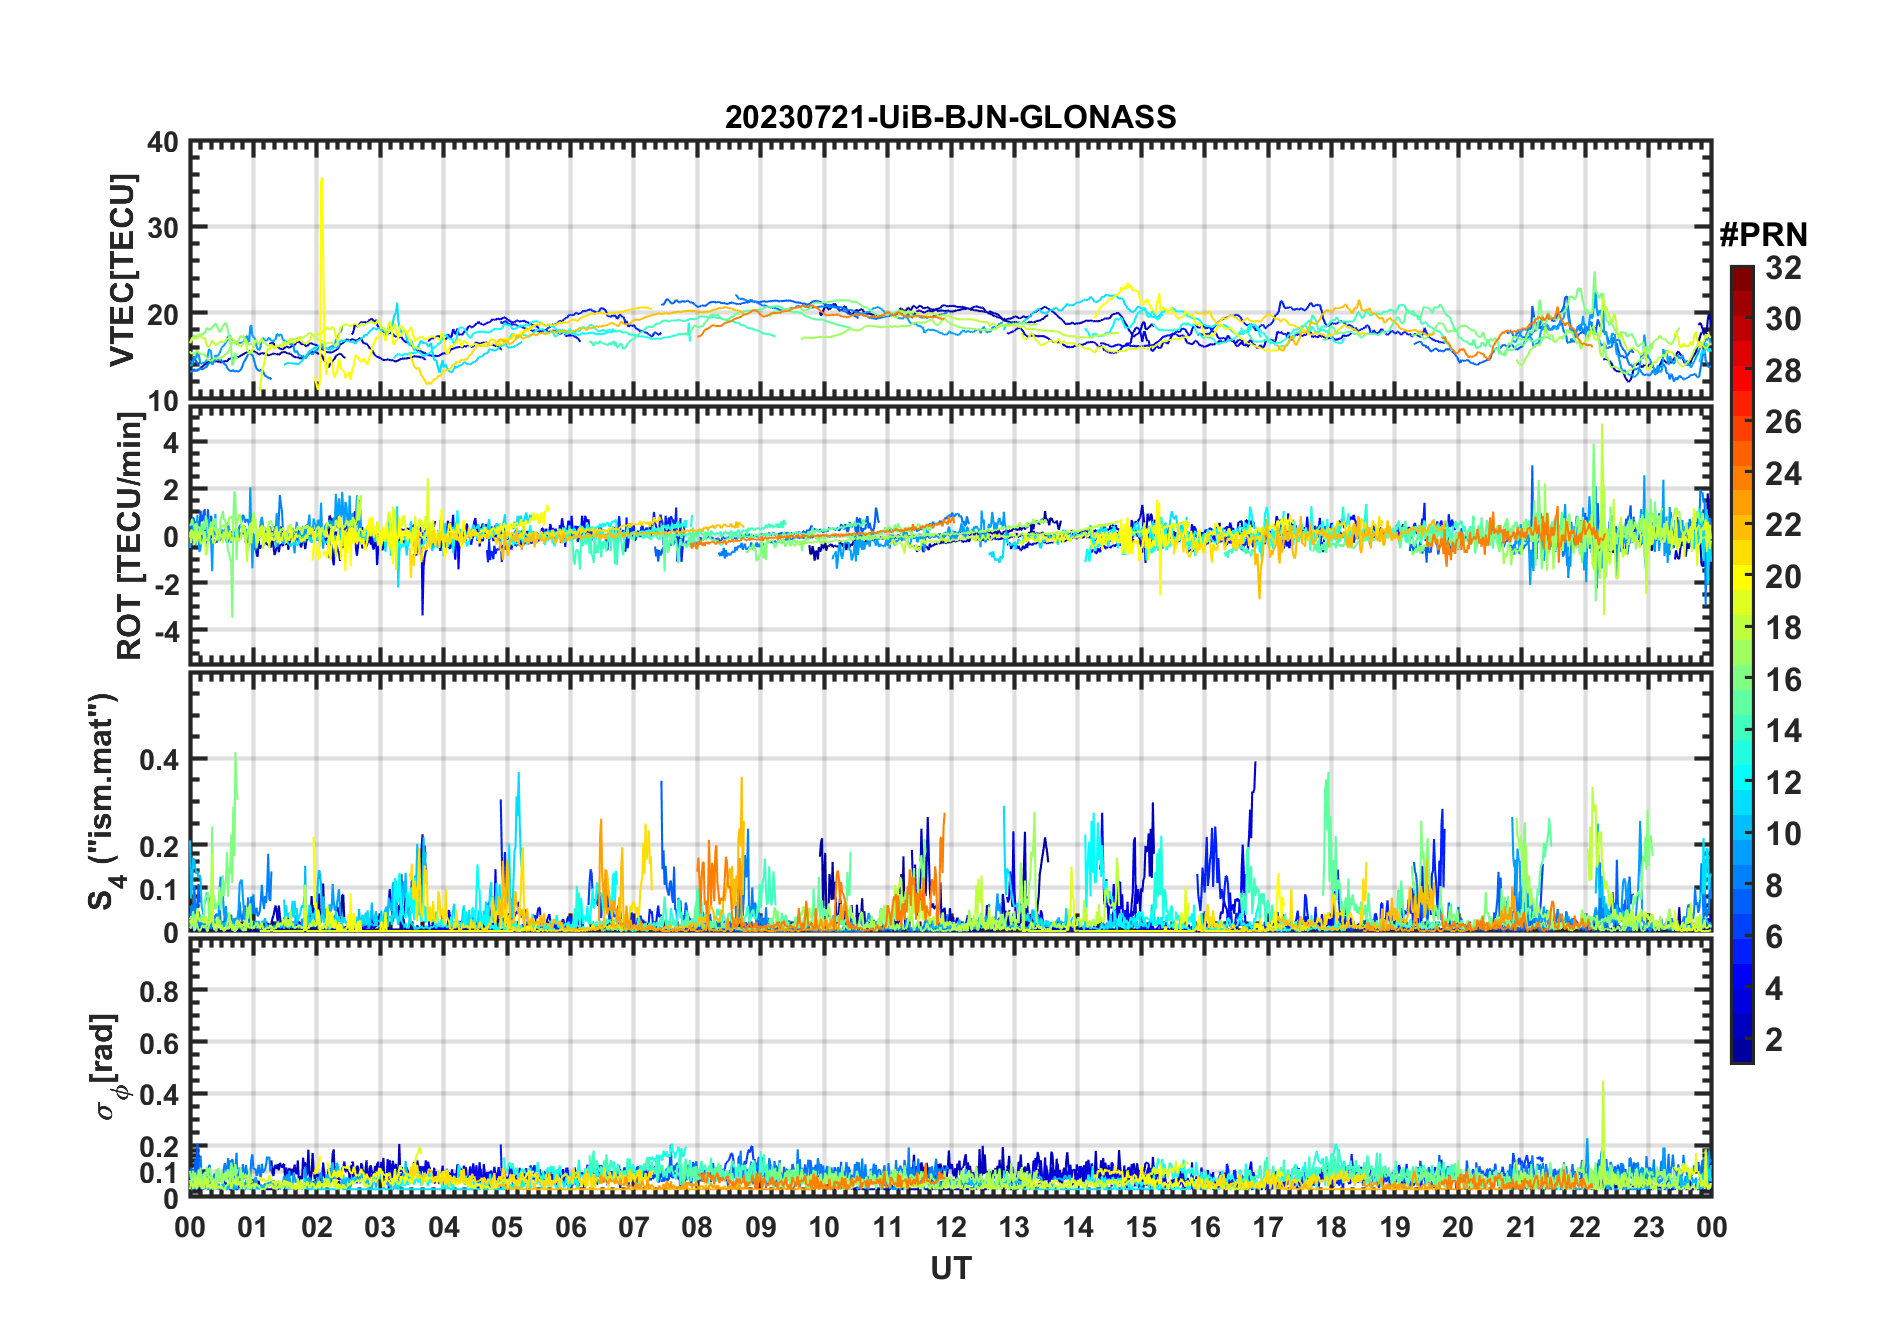Screen dimensions: 1902x1330
Task: Select the 06 tick on the UT axis
Action: coord(570,1227)
